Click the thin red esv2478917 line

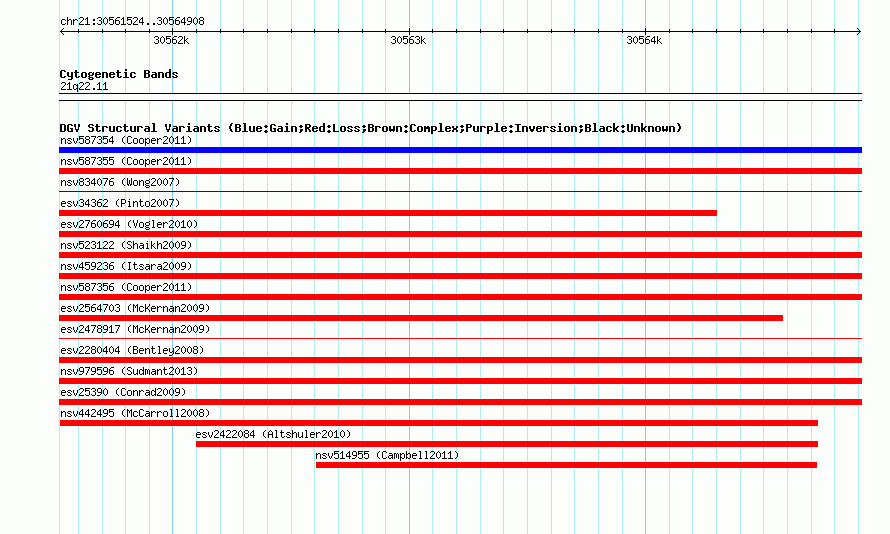(460, 339)
